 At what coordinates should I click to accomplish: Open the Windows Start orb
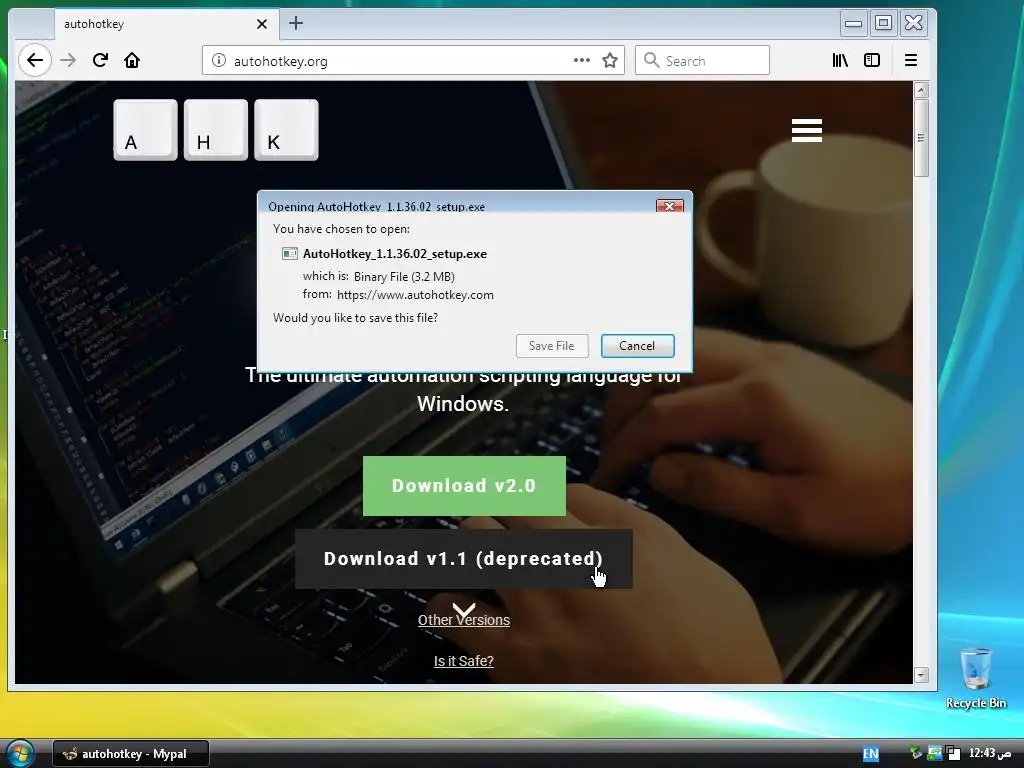[x=20, y=753]
